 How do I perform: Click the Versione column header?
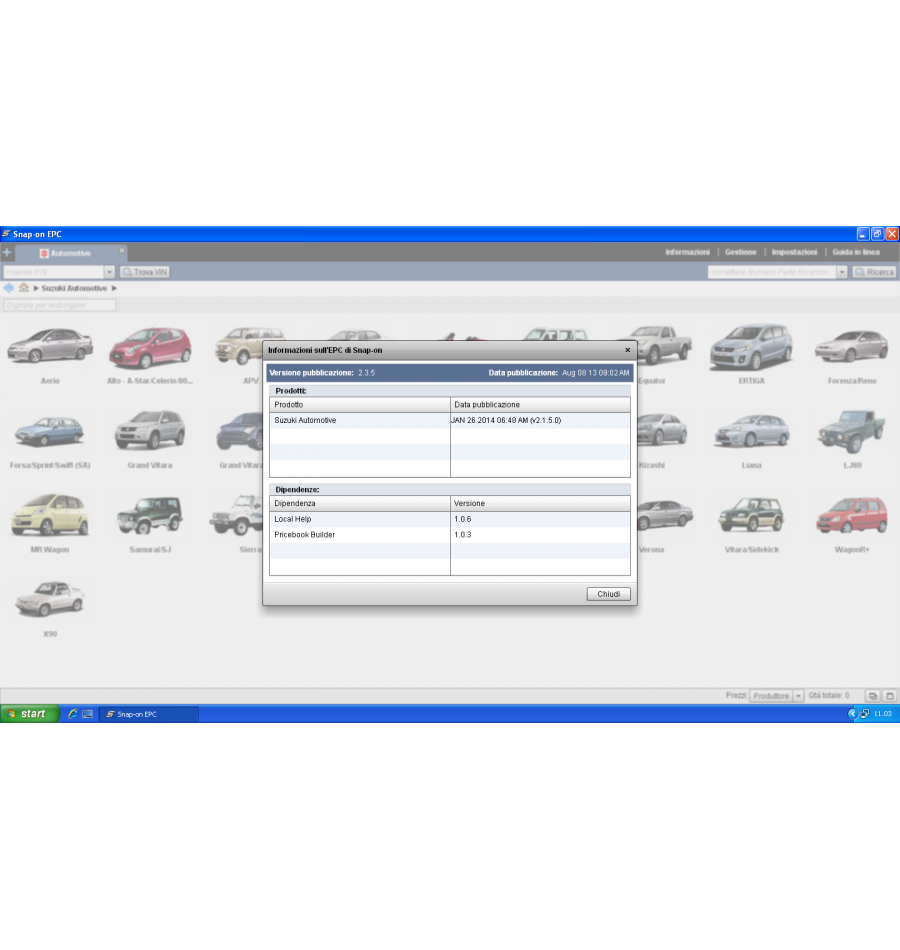pos(540,503)
